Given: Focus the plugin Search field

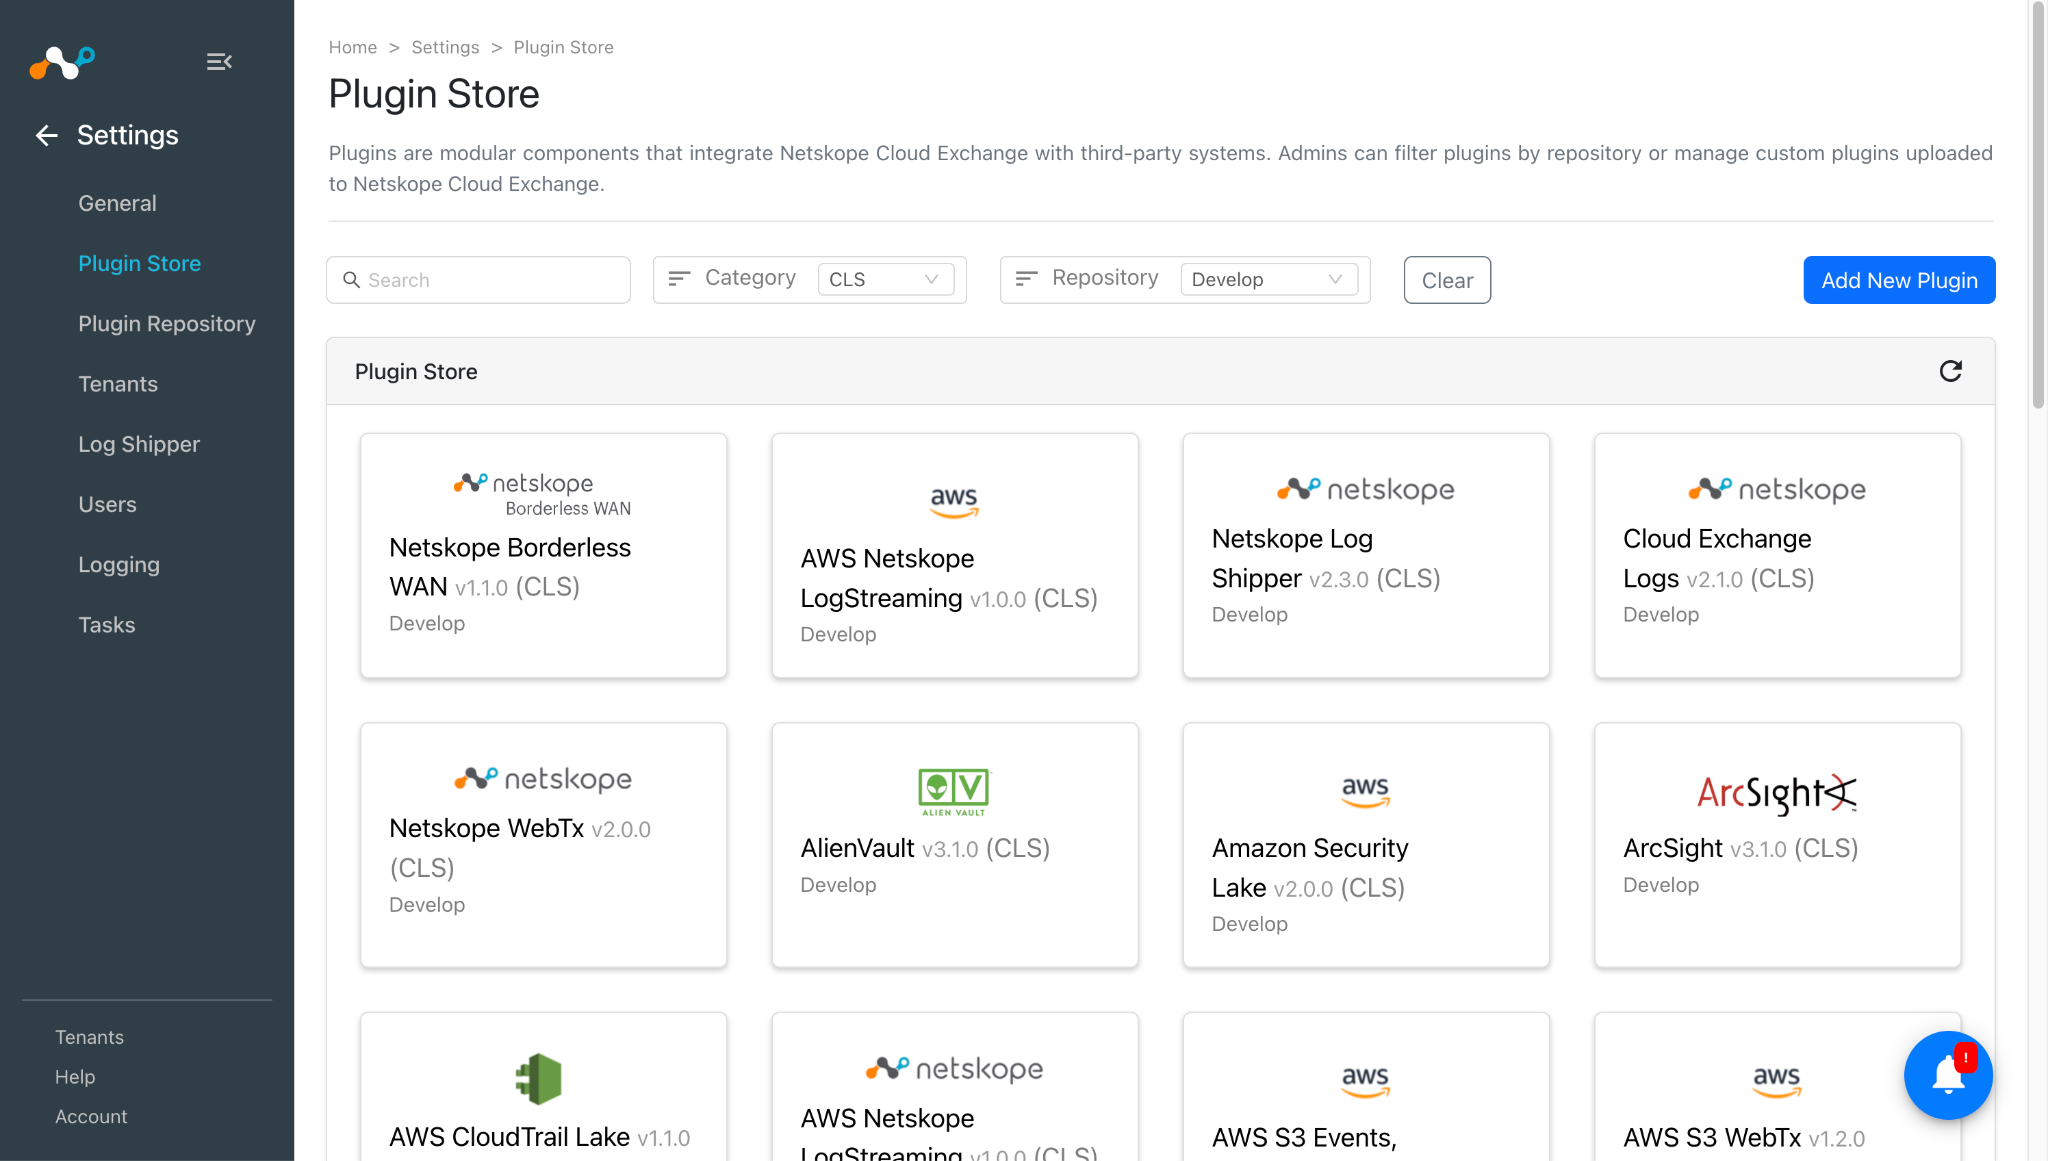Looking at the screenshot, I should 478,280.
